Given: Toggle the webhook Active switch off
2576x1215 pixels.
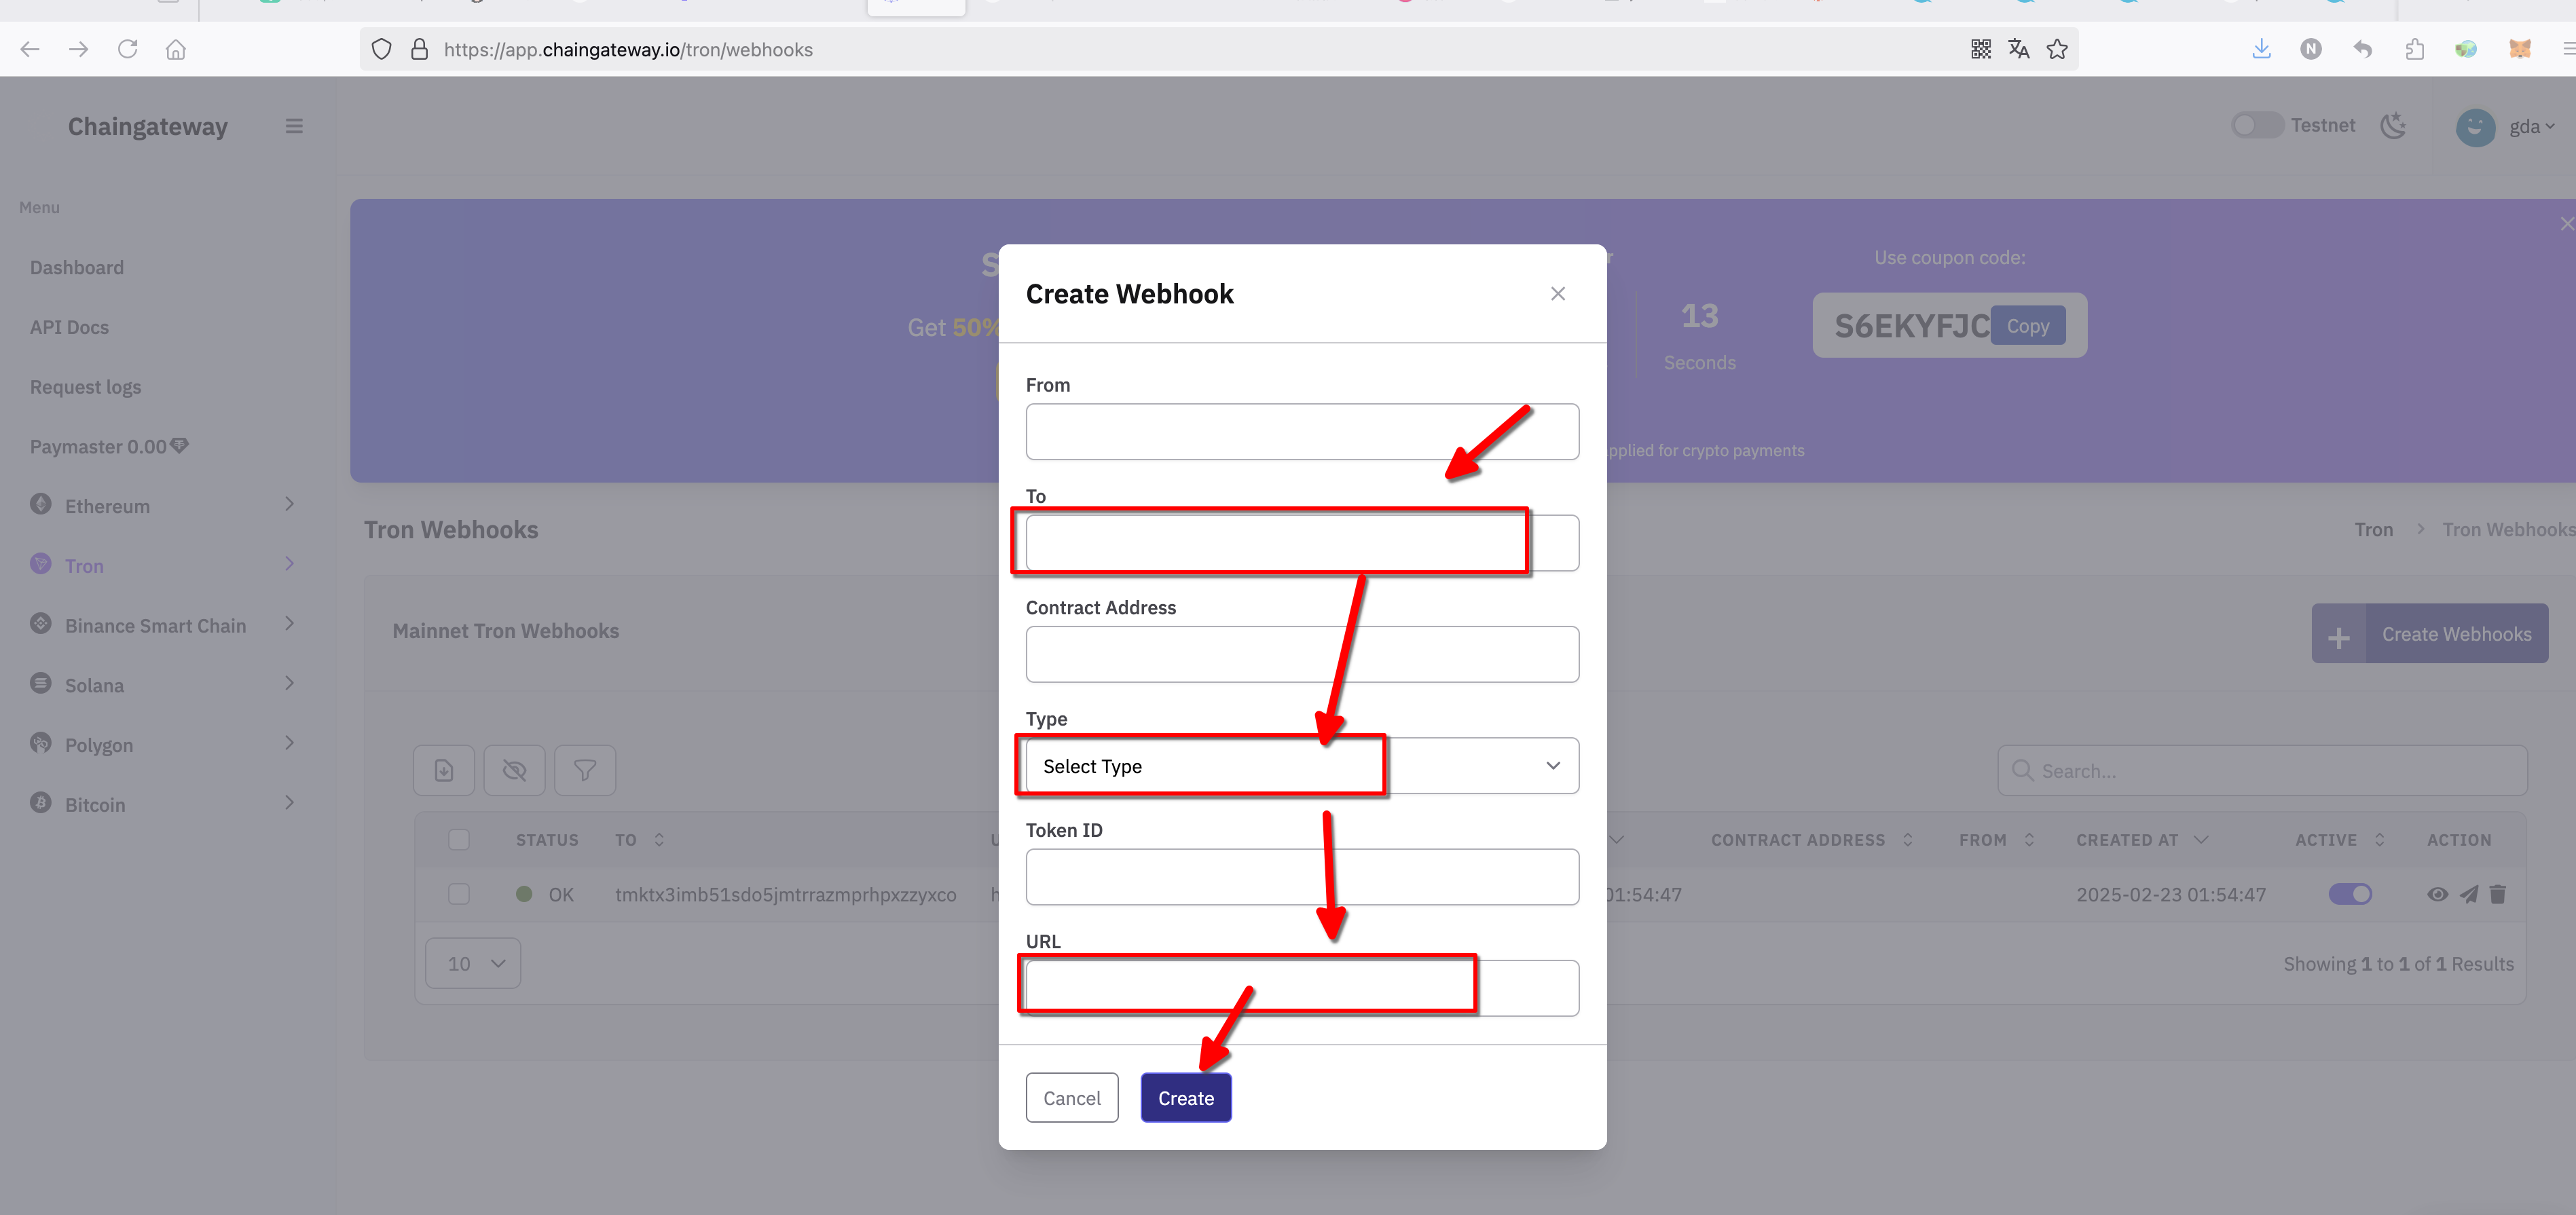Looking at the screenshot, I should (x=2350, y=894).
